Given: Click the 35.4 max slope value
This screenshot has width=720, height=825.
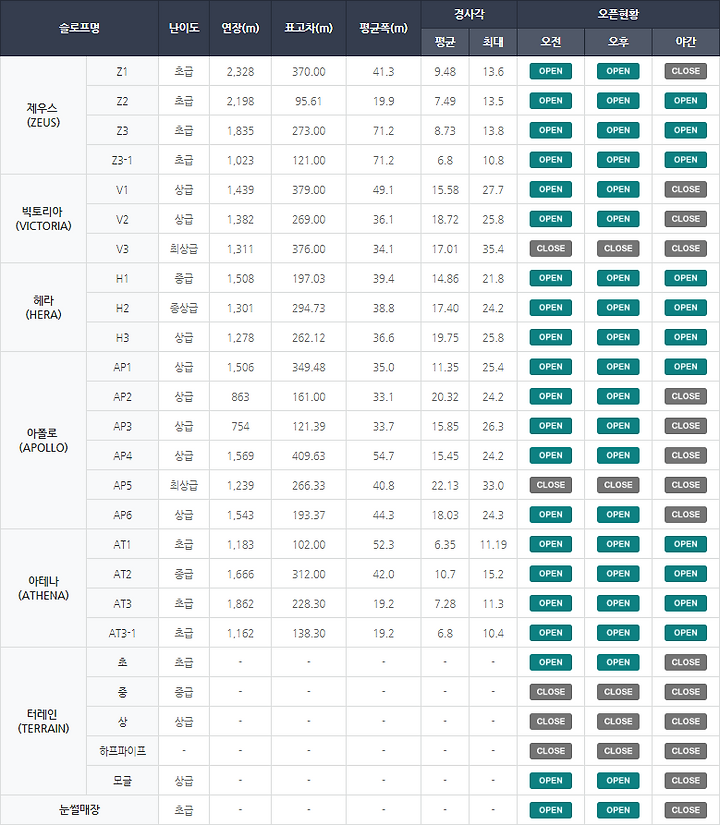Looking at the screenshot, I should (x=493, y=249).
